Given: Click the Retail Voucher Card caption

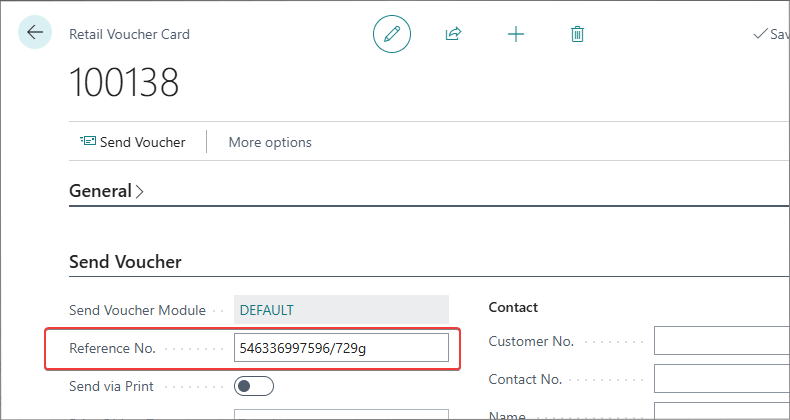Looking at the screenshot, I should point(129,34).
